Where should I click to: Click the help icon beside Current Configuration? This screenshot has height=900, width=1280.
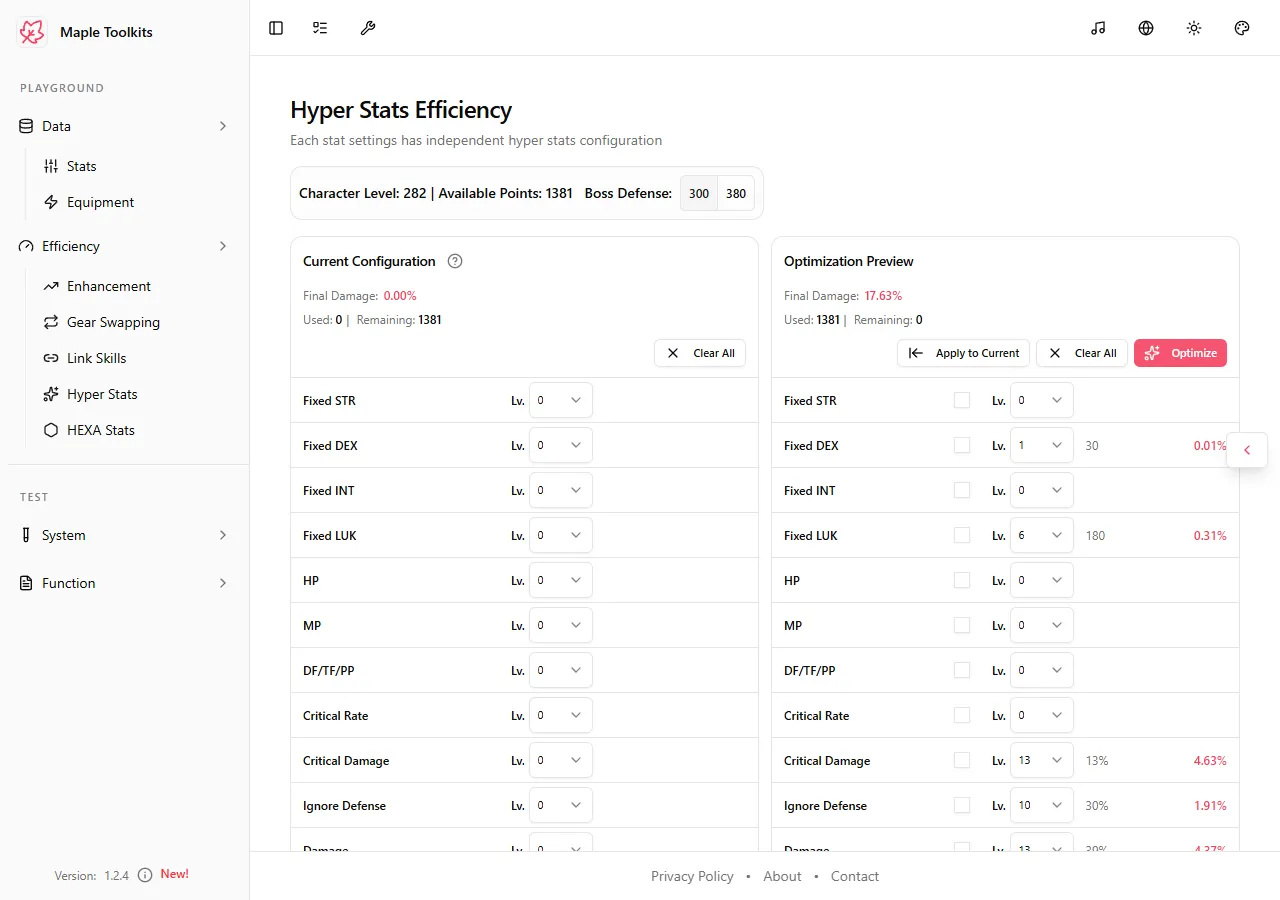coord(455,261)
